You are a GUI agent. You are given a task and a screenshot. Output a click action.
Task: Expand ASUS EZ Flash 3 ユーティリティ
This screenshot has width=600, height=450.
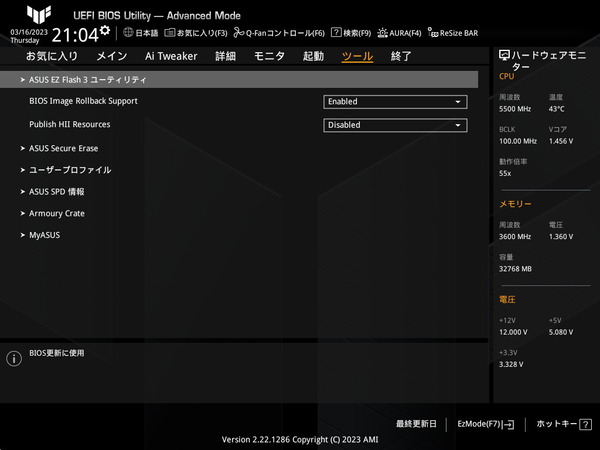(239, 80)
